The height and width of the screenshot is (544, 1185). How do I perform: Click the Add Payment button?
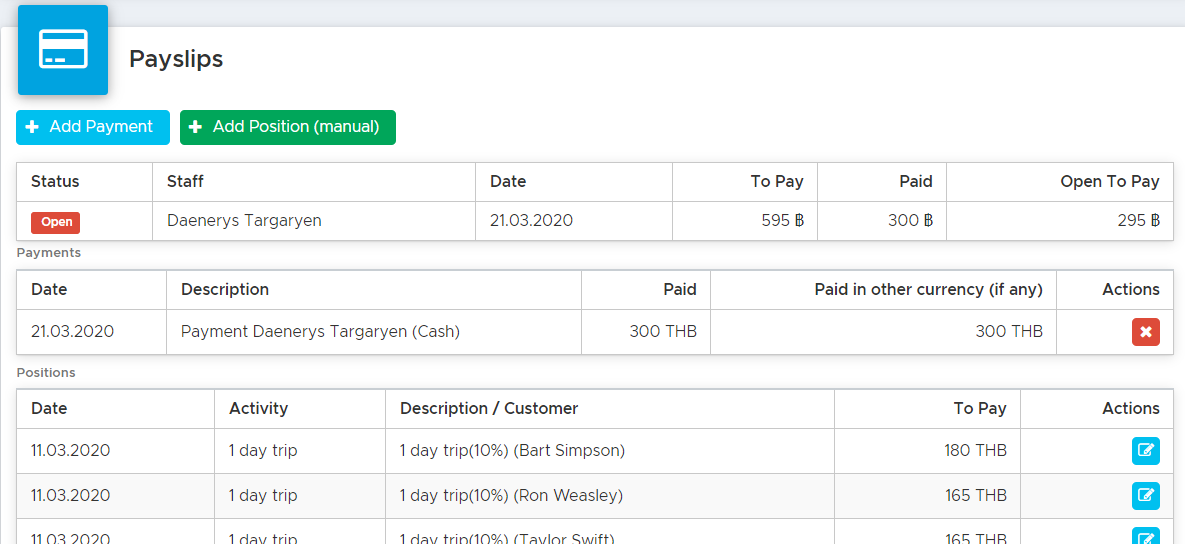93,127
